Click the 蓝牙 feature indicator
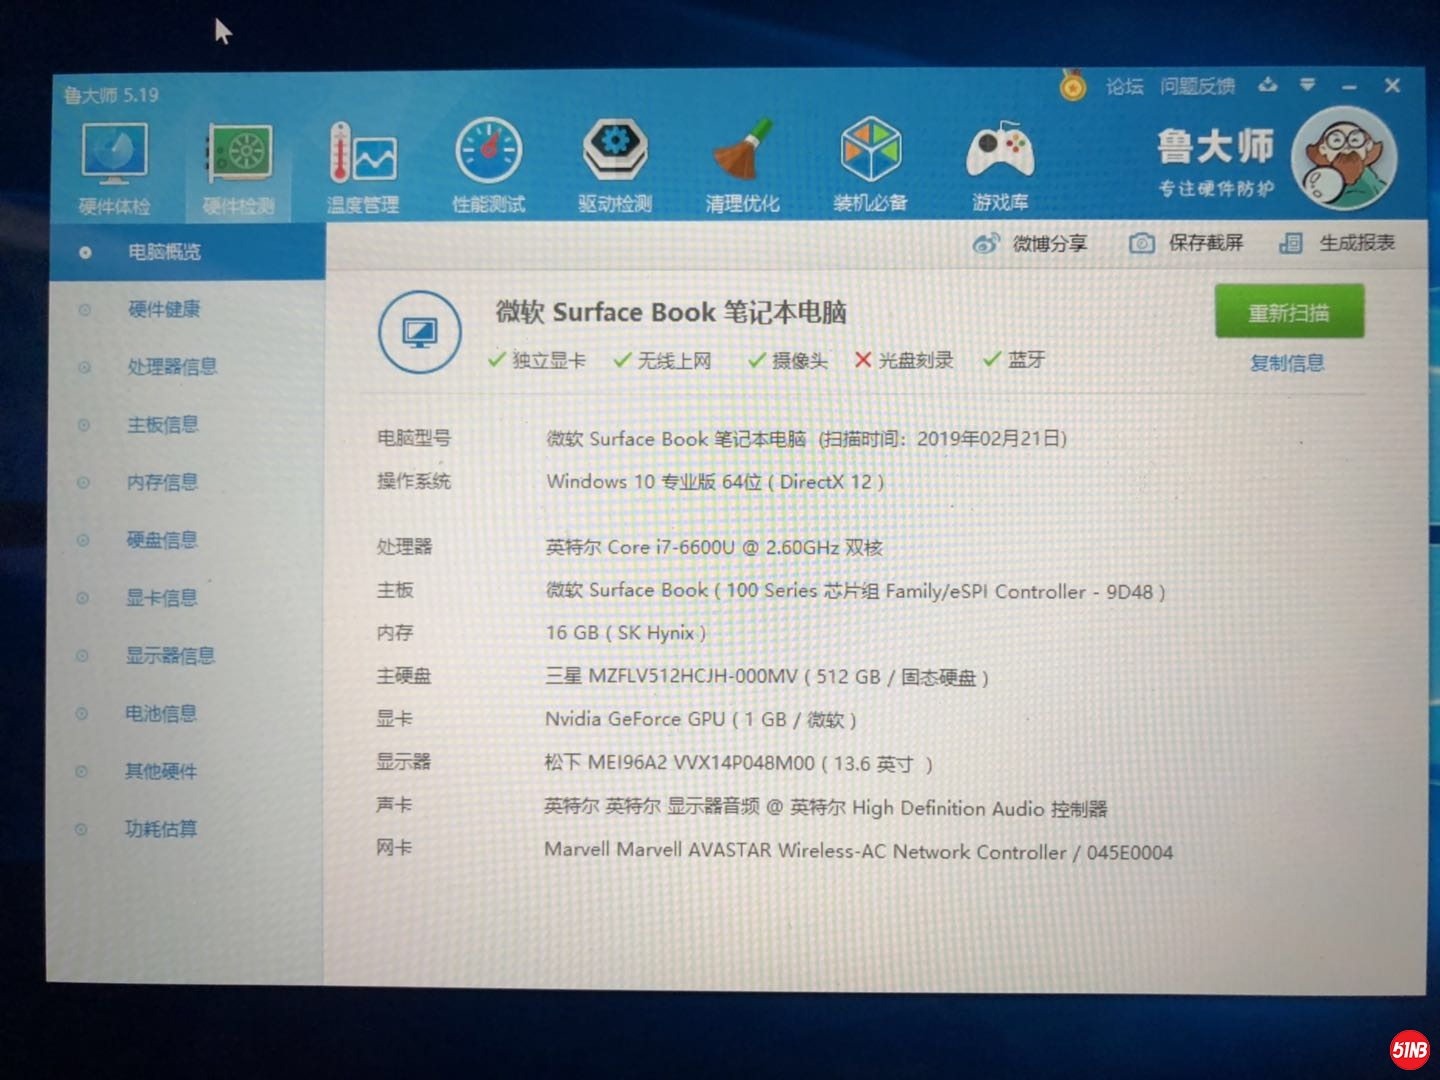Image resolution: width=1440 pixels, height=1080 pixels. [1014, 359]
